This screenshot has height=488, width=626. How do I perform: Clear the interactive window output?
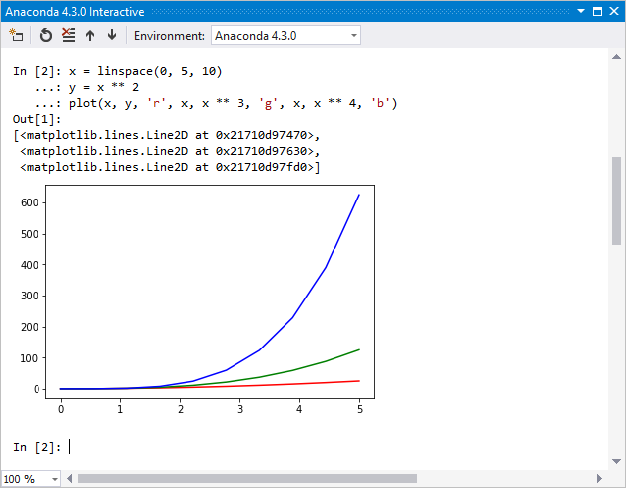pos(68,35)
